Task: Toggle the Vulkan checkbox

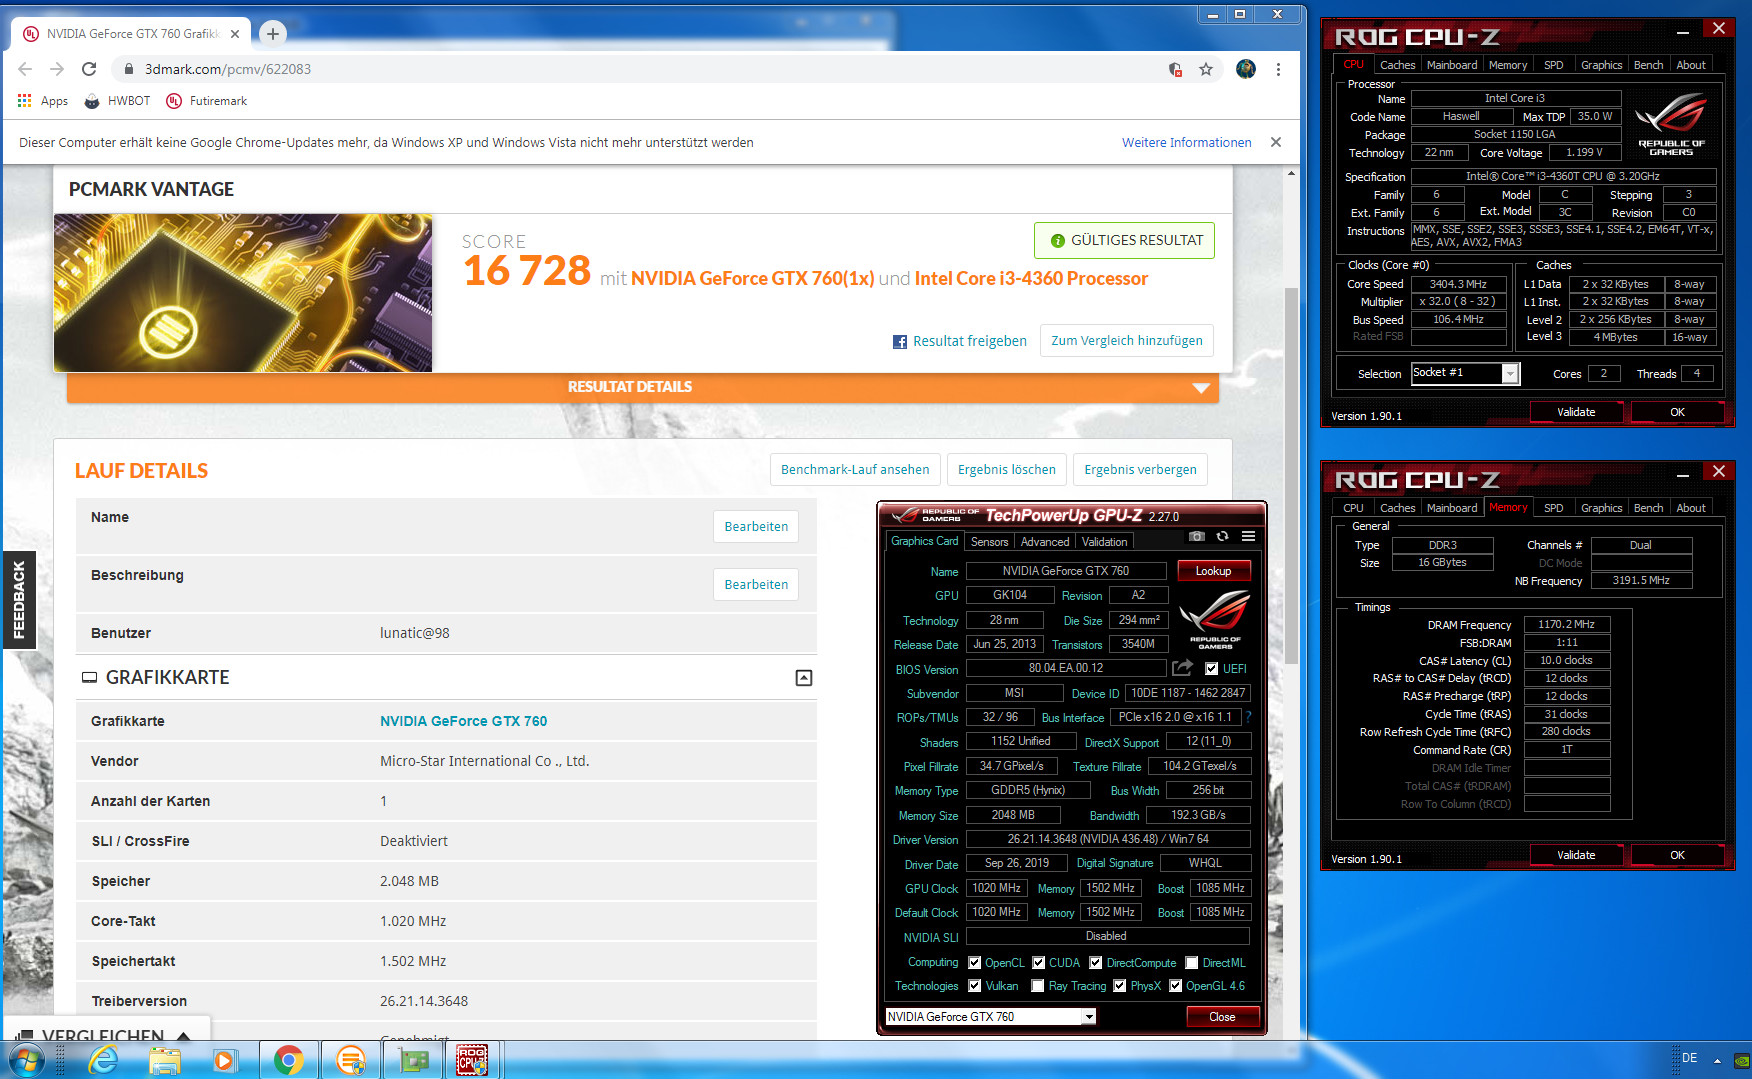Action: click(x=975, y=986)
